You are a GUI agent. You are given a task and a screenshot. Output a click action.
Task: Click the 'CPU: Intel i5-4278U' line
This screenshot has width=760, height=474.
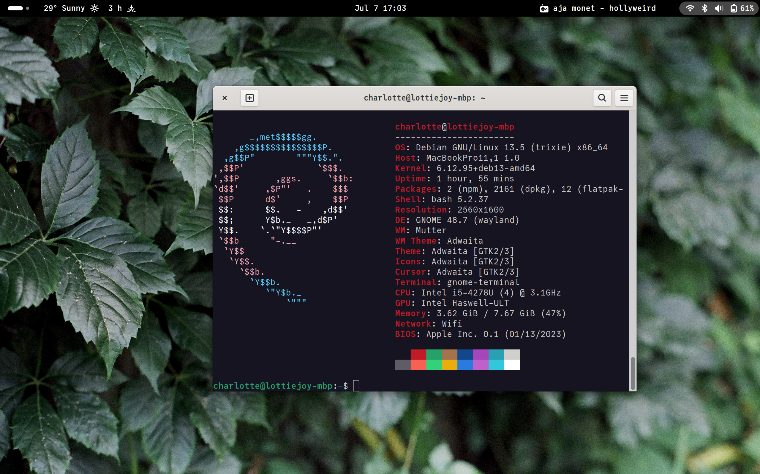tap(478, 293)
